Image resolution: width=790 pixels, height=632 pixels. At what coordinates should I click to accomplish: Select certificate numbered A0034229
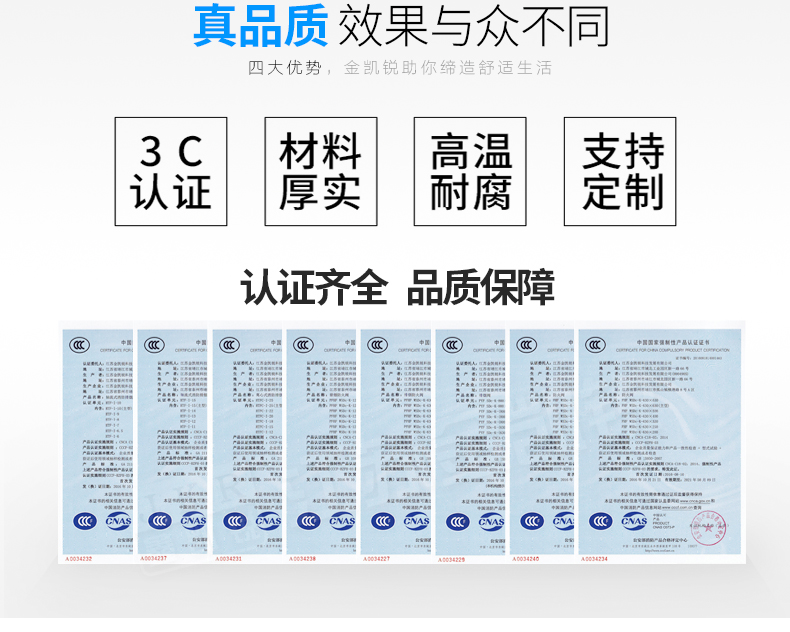click(470, 440)
